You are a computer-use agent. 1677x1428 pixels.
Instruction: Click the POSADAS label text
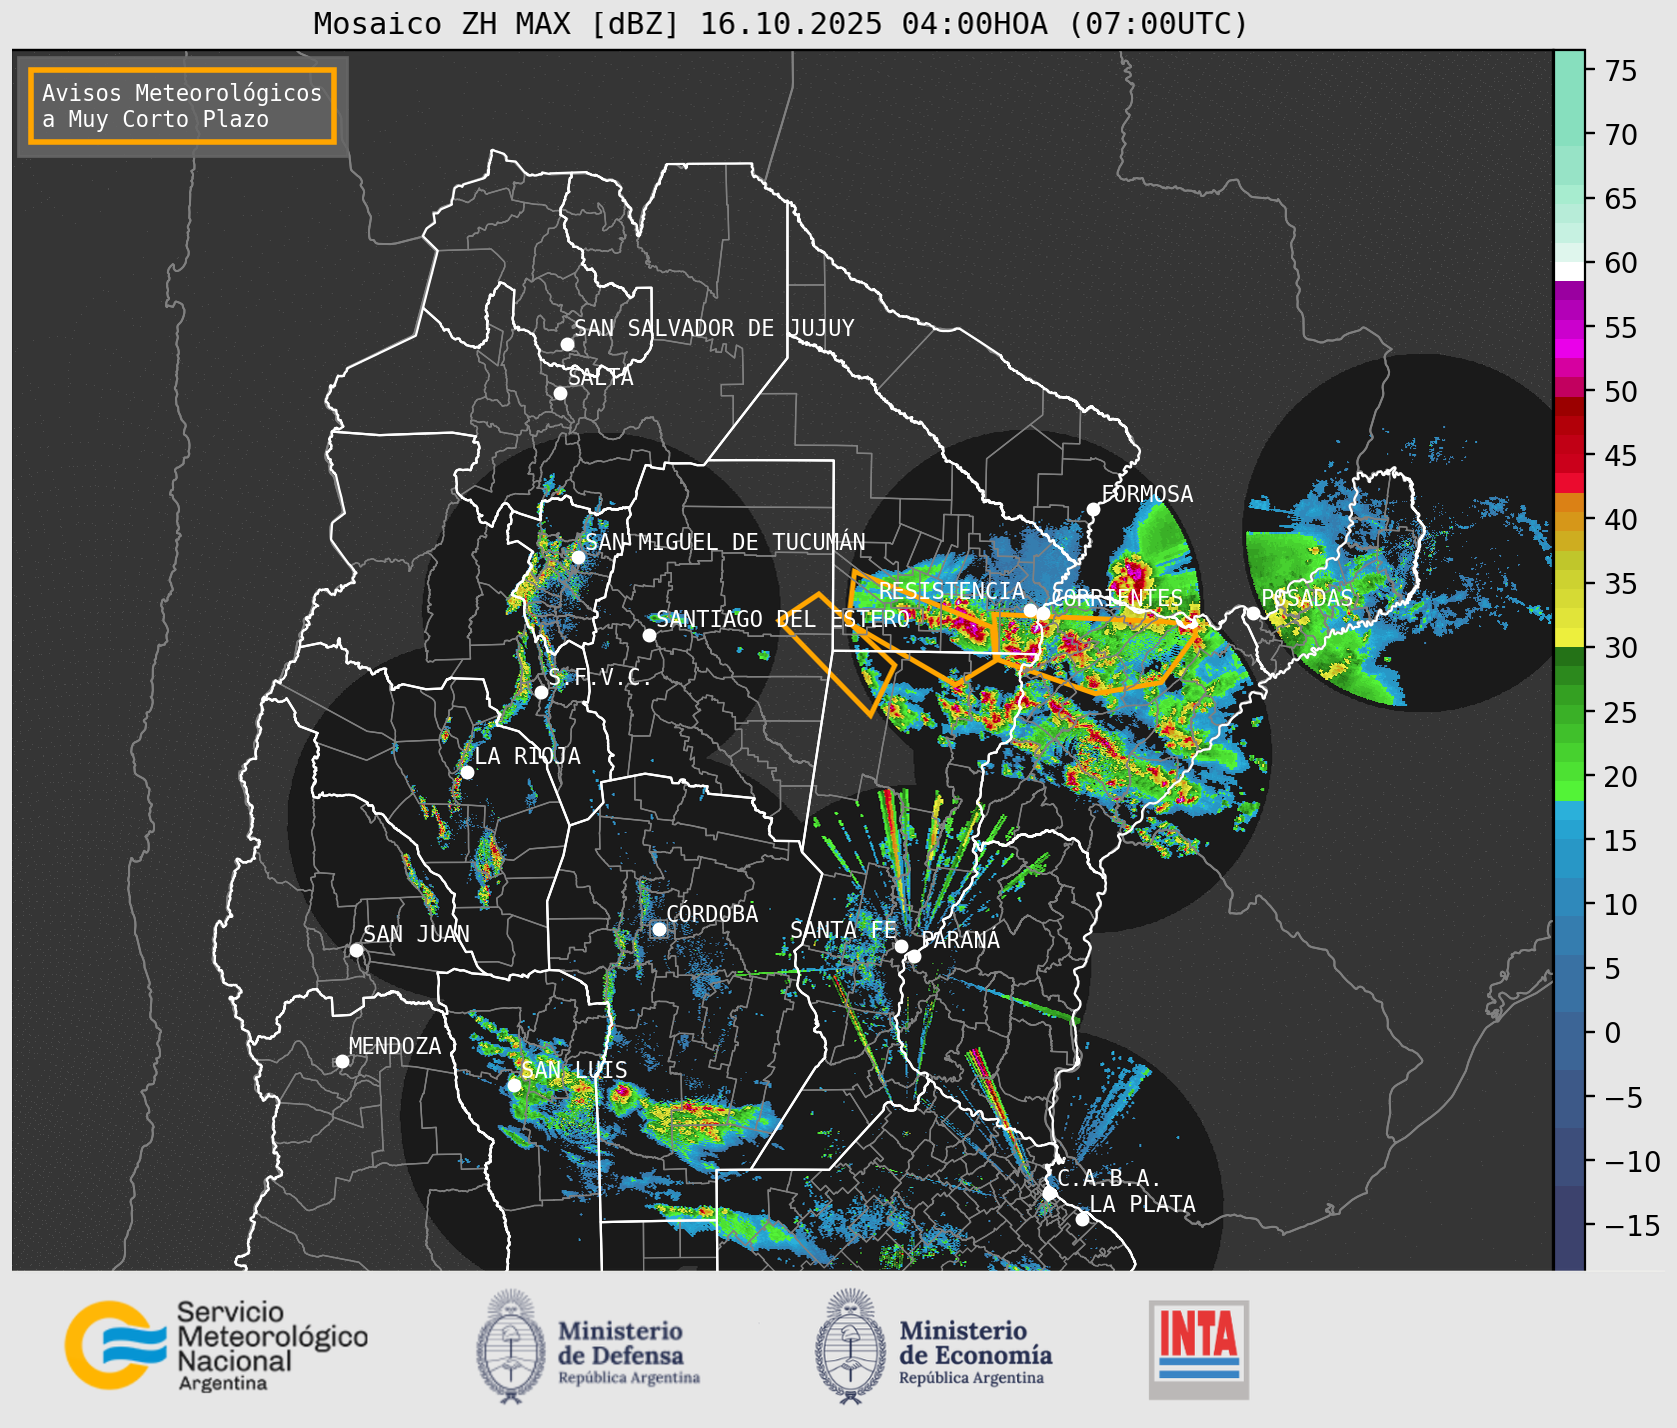(1307, 598)
